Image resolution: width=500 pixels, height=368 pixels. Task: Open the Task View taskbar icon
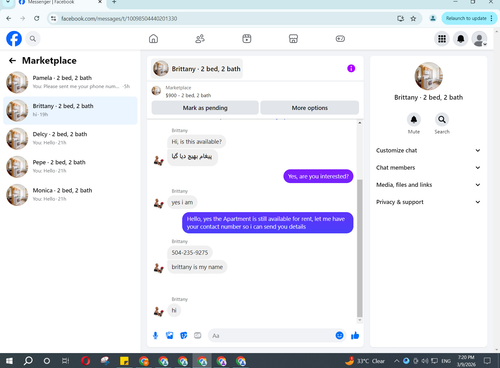(x=66, y=361)
